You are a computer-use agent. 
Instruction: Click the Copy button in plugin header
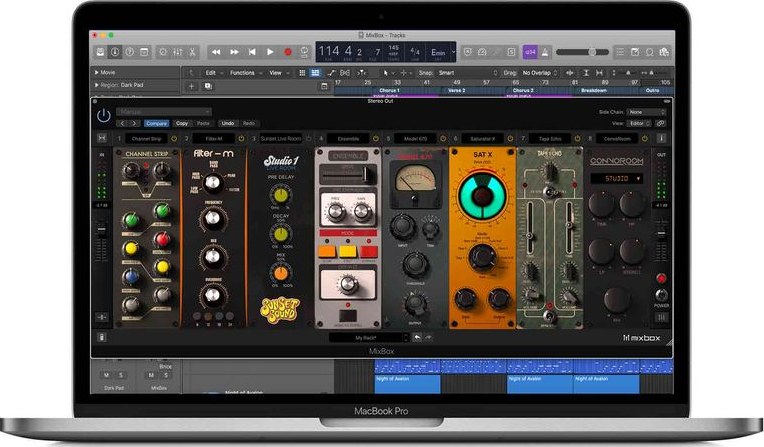pos(182,123)
